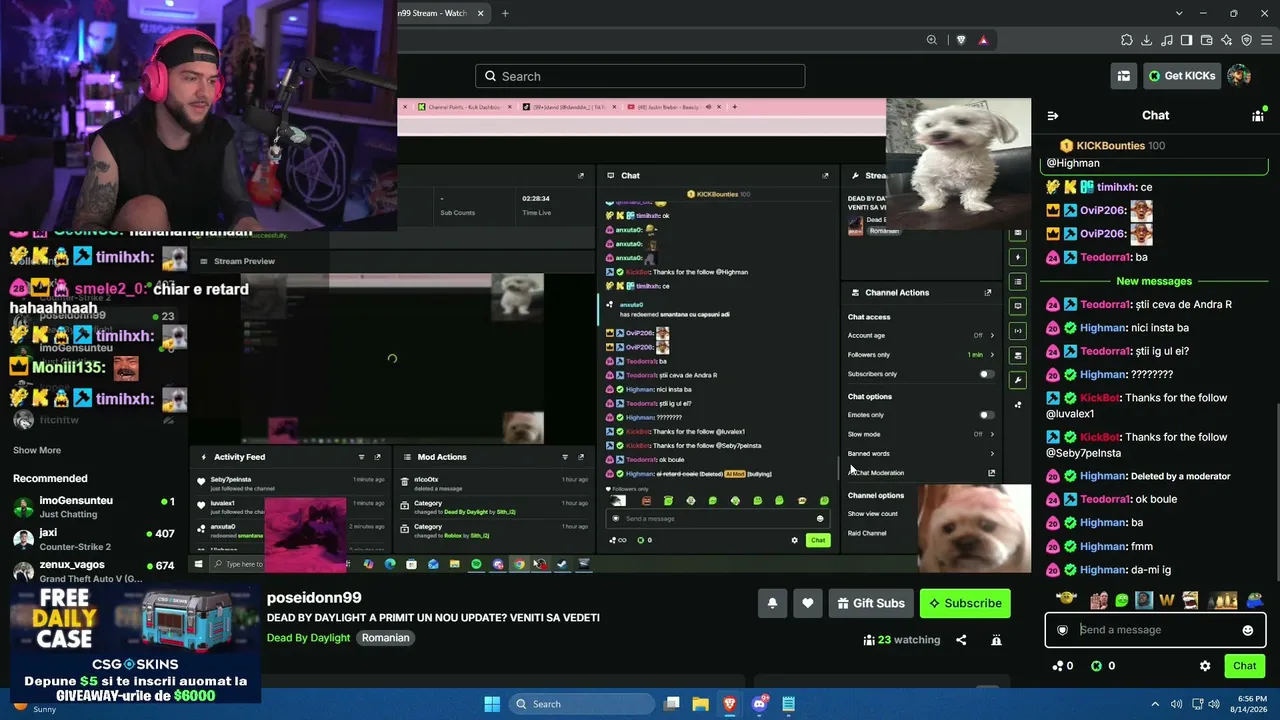
Task: Click the chat identity badge icon
Action: point(1062,630)
